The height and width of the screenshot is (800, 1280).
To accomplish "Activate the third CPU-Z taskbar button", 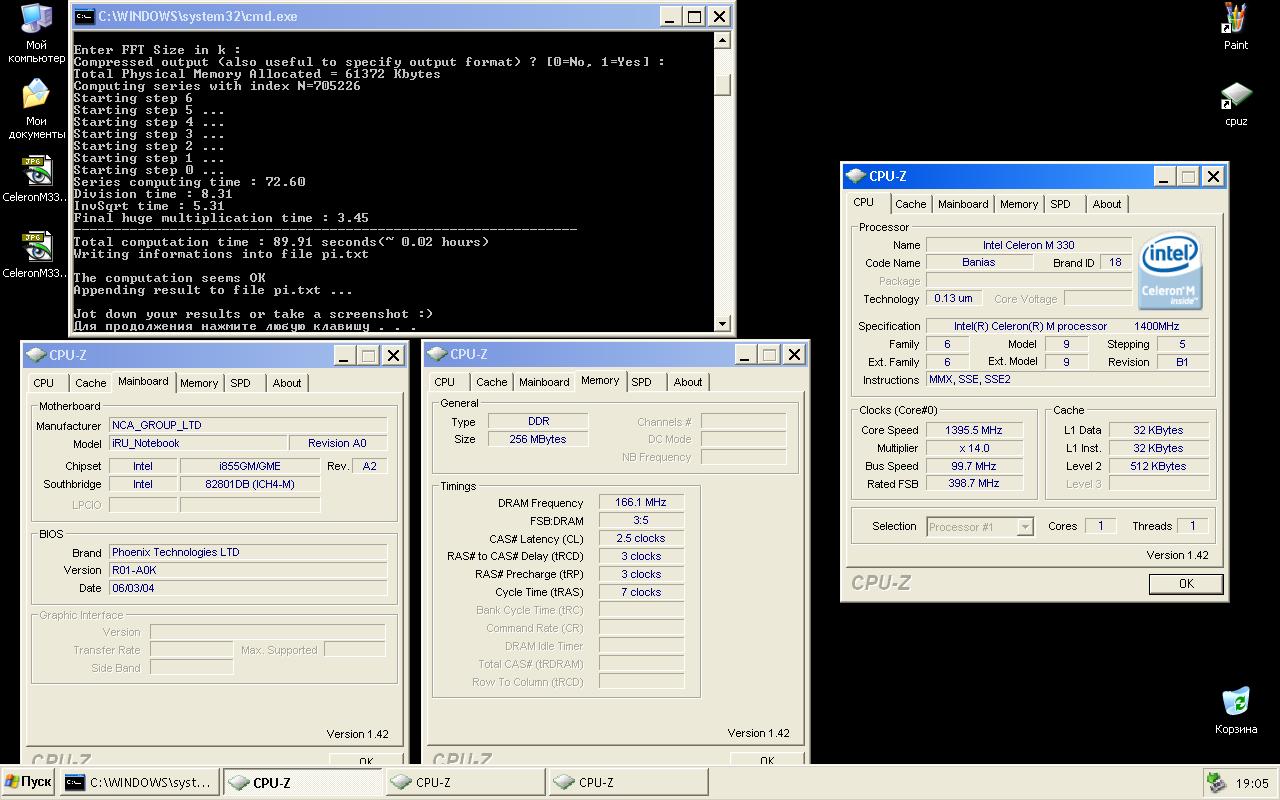I will [628, 782].
